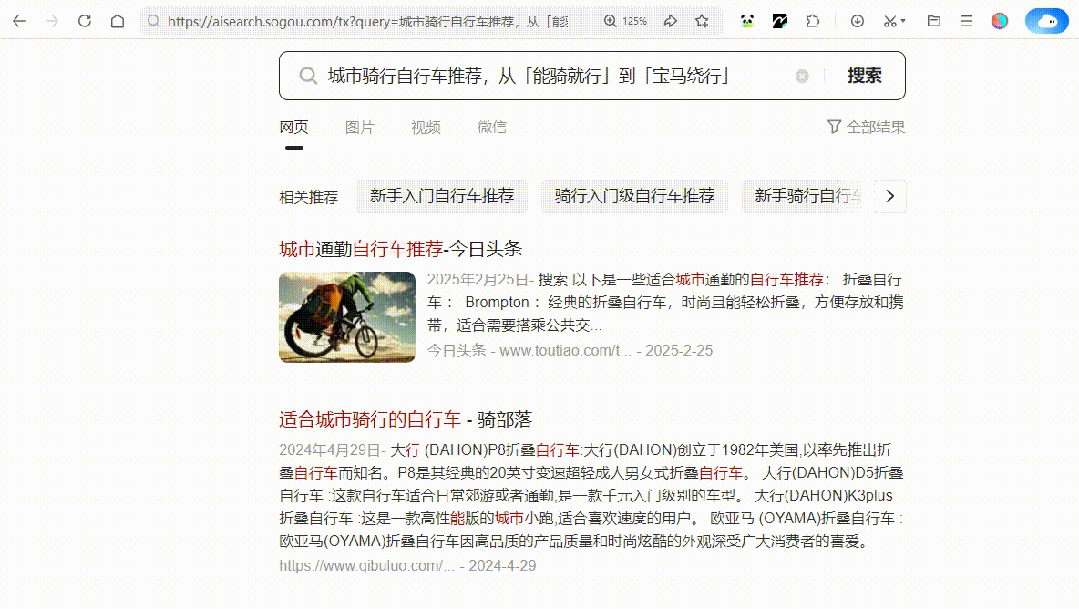Click source link www.qibuluo.com
Screen dimensions: 1079x609
tap(367, 566)
